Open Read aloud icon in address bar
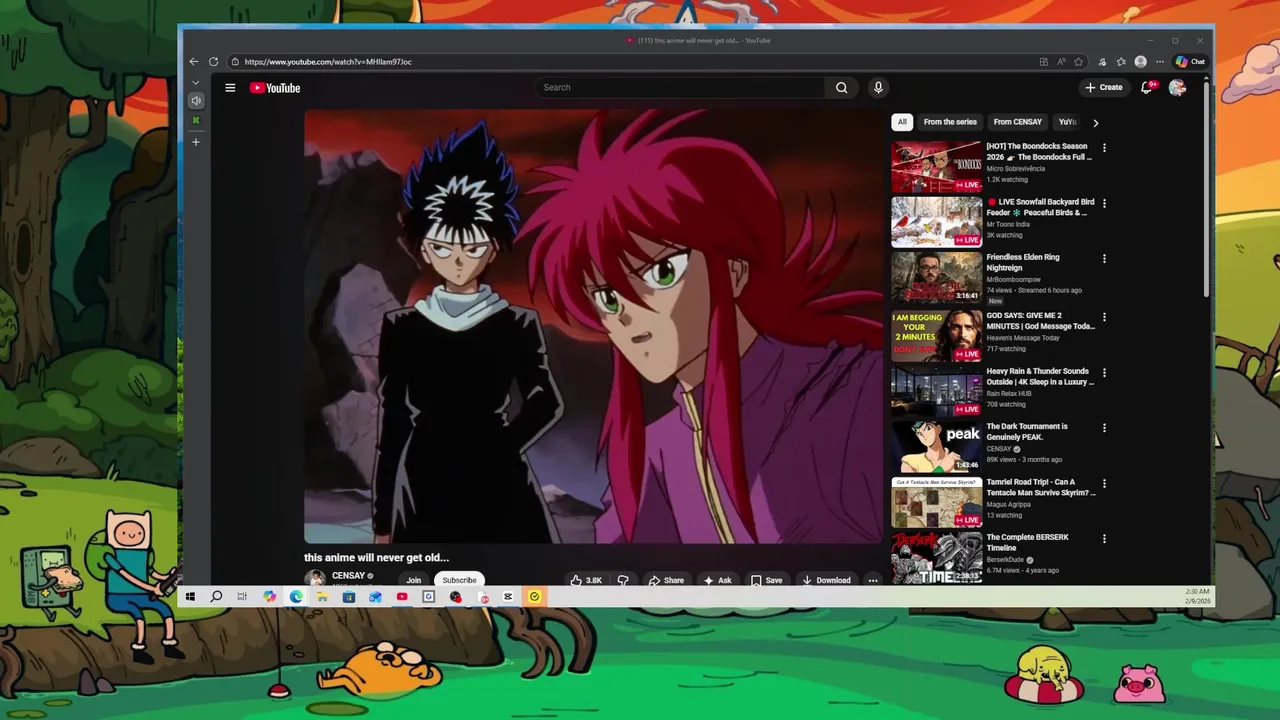The width and height of the screenshot is (1280, 720). pos(1061,62)
